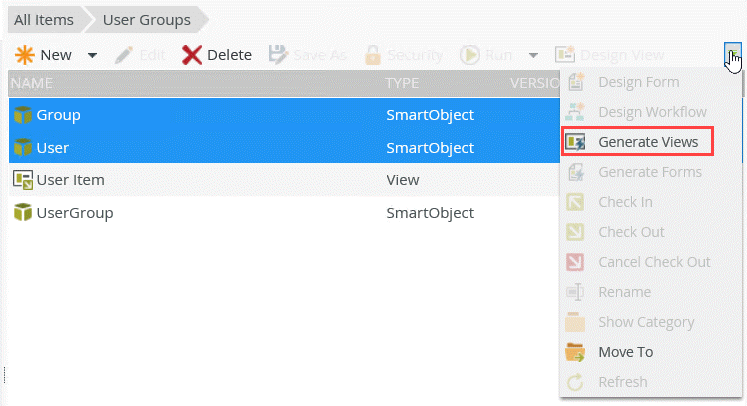The height and width of the screenshot is (406, 747).
Task: Go to the All Items breadcrumb
Action: click(44, 20)
